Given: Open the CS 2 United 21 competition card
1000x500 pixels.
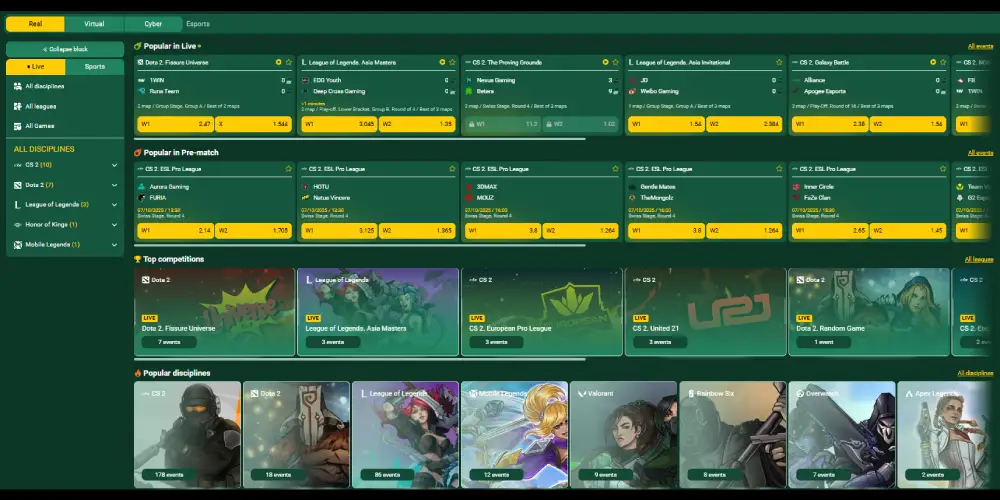Looking at the screenshot, I should (705, 312).
